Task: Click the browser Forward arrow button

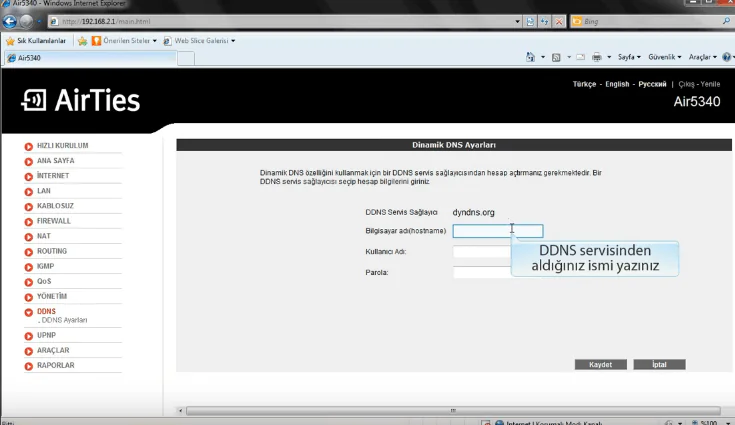Action: click(27, 21)
